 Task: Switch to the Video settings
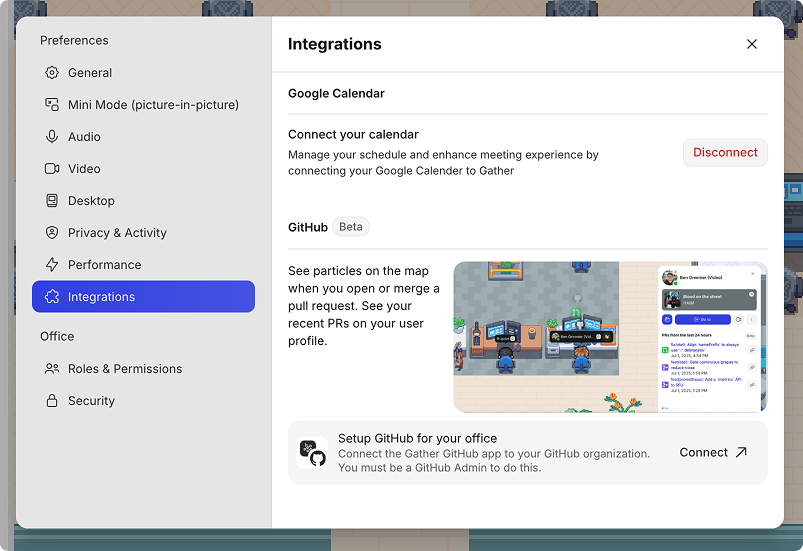(x=143, y=168)
